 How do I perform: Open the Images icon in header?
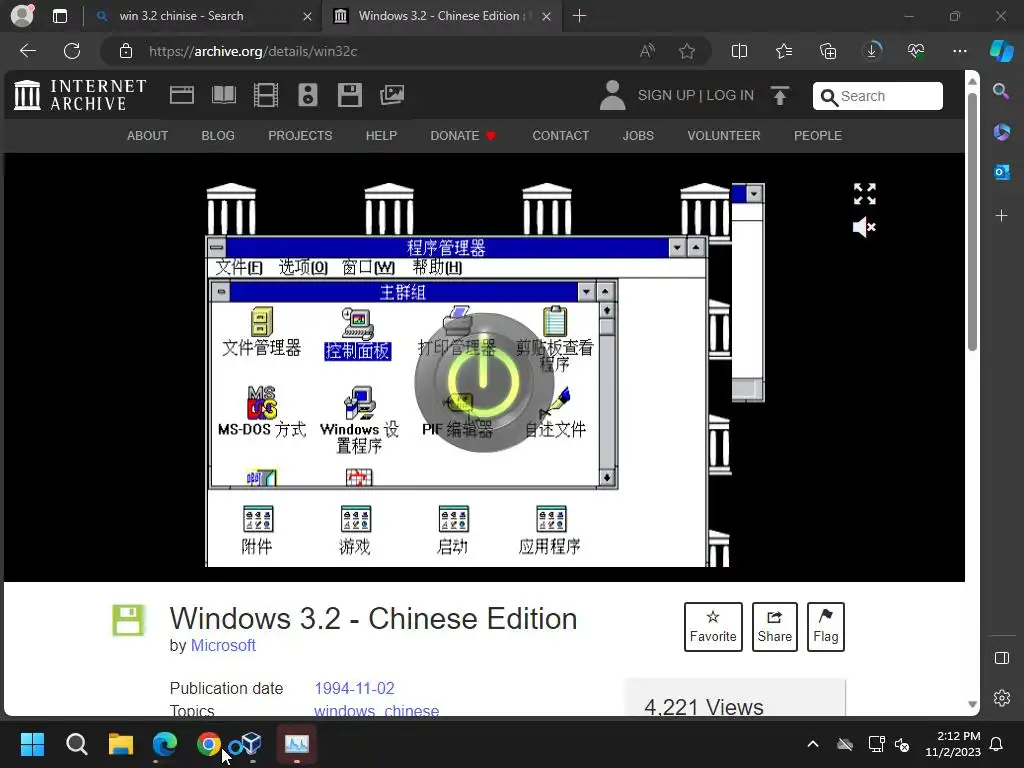tap(392, 95)
